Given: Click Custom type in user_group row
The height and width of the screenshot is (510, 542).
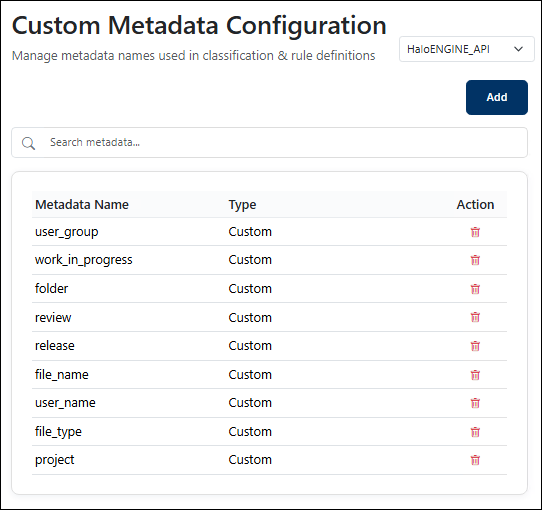Looking at the screenshot, I should click(x=250, y=232).
